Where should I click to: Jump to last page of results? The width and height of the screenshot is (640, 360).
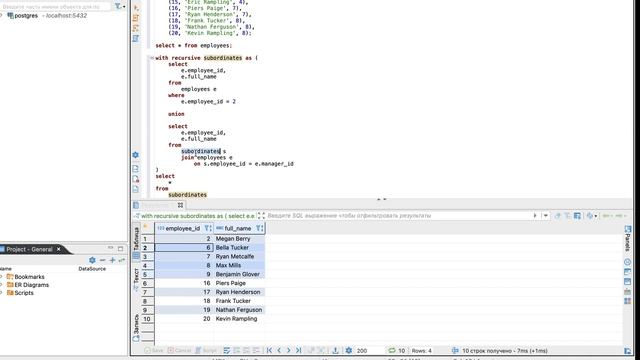pos(298,350)
